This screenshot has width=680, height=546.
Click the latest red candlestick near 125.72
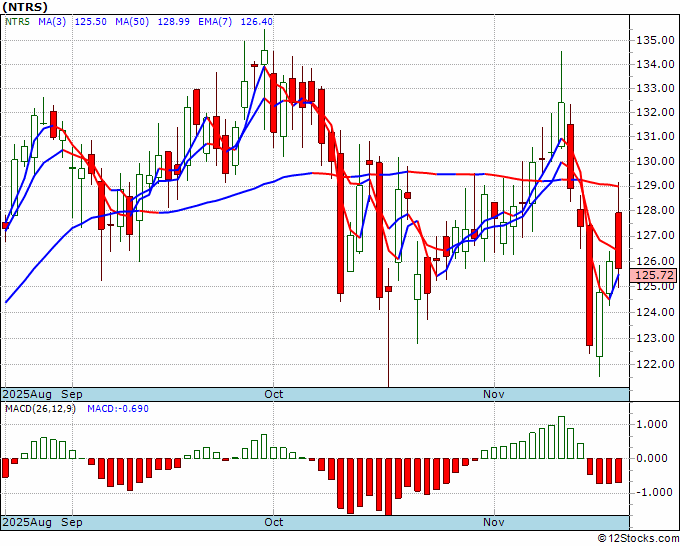click(x=618, y=240)
